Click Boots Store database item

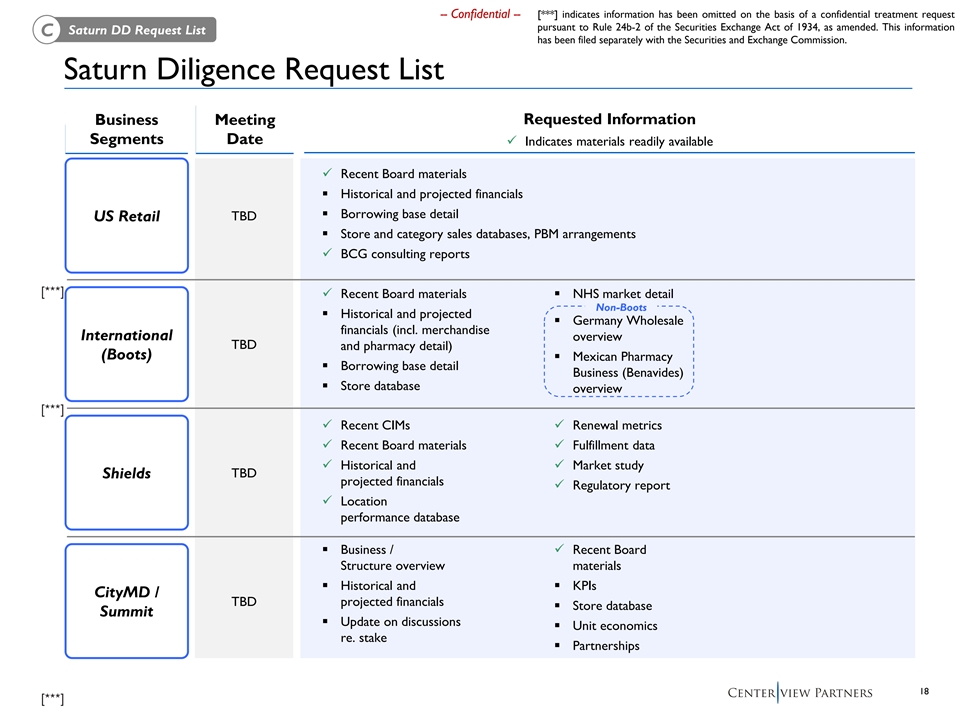click(380, 386)
